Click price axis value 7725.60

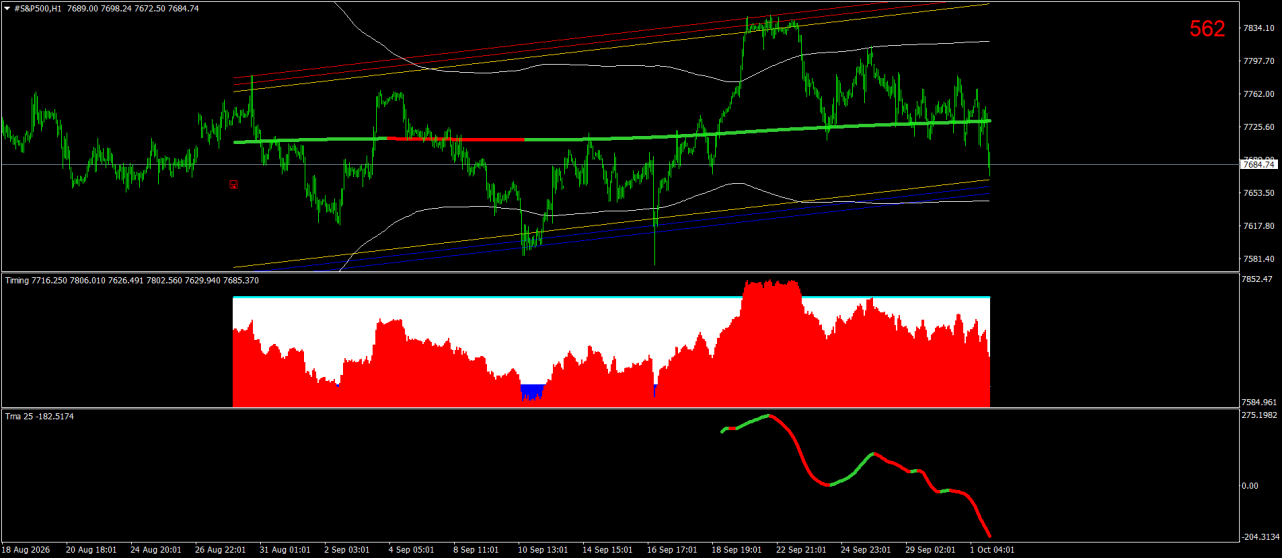[1259, 127]
